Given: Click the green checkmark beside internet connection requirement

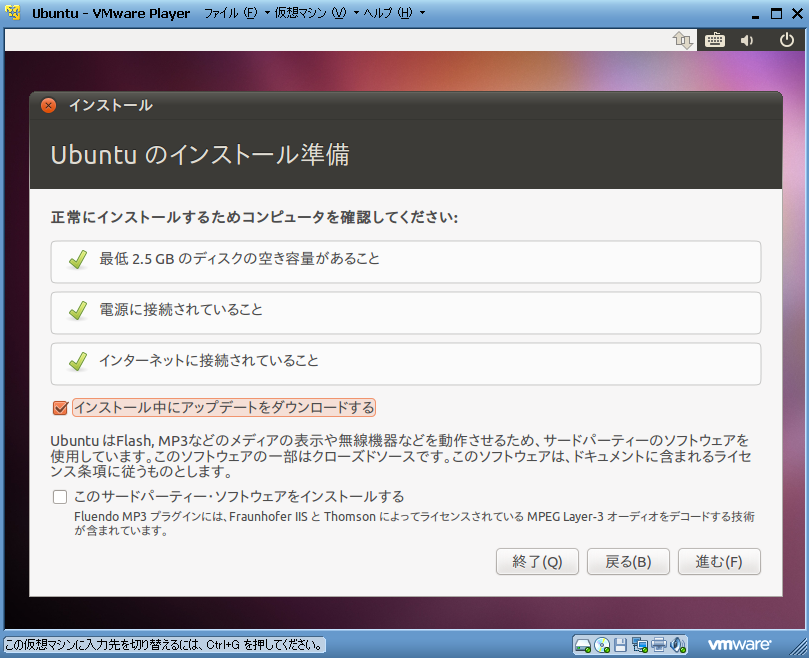Looking at the screenshot, I should 78,361.
